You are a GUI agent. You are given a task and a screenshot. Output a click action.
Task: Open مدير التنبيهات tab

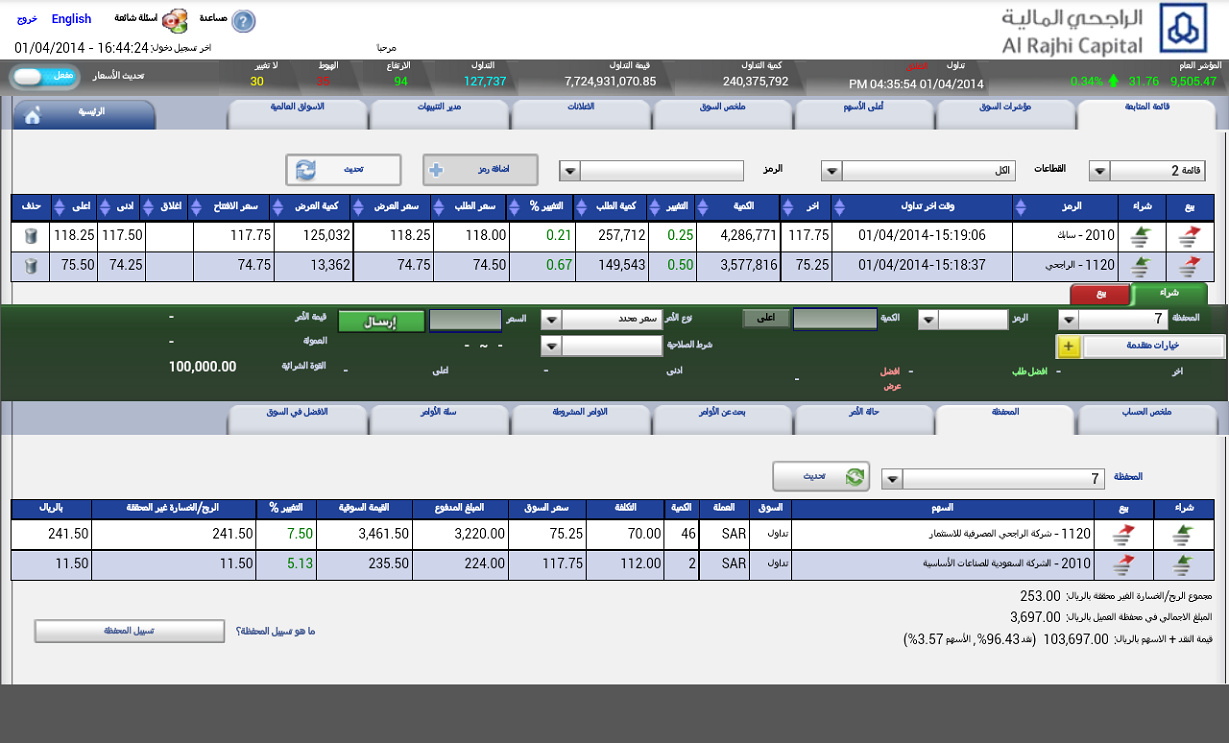(x=439, y=115)
